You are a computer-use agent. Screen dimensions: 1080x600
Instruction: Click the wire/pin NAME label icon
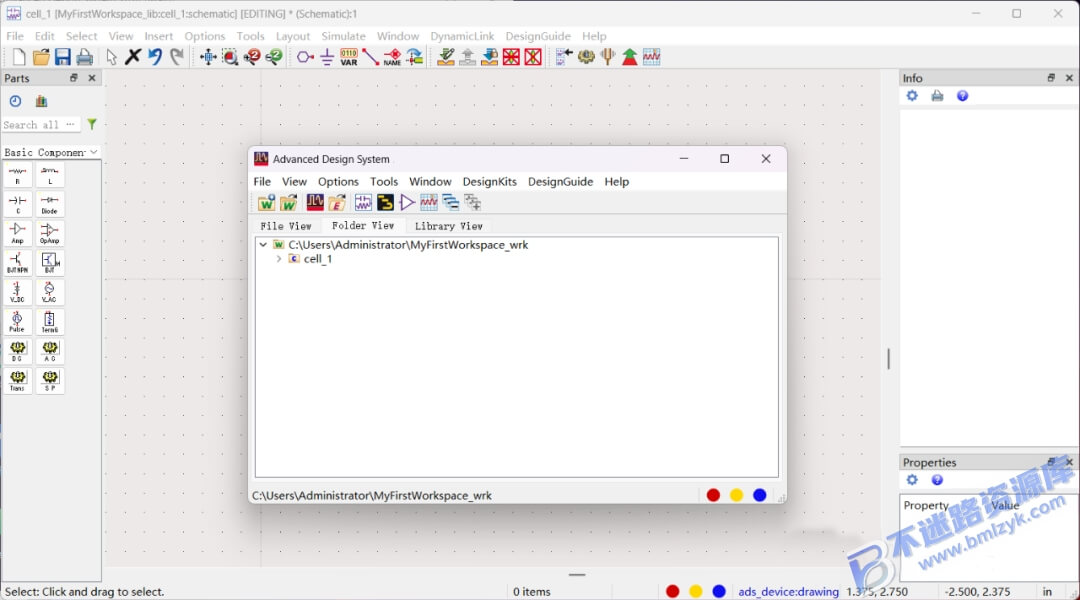click(x=393, y=57)
